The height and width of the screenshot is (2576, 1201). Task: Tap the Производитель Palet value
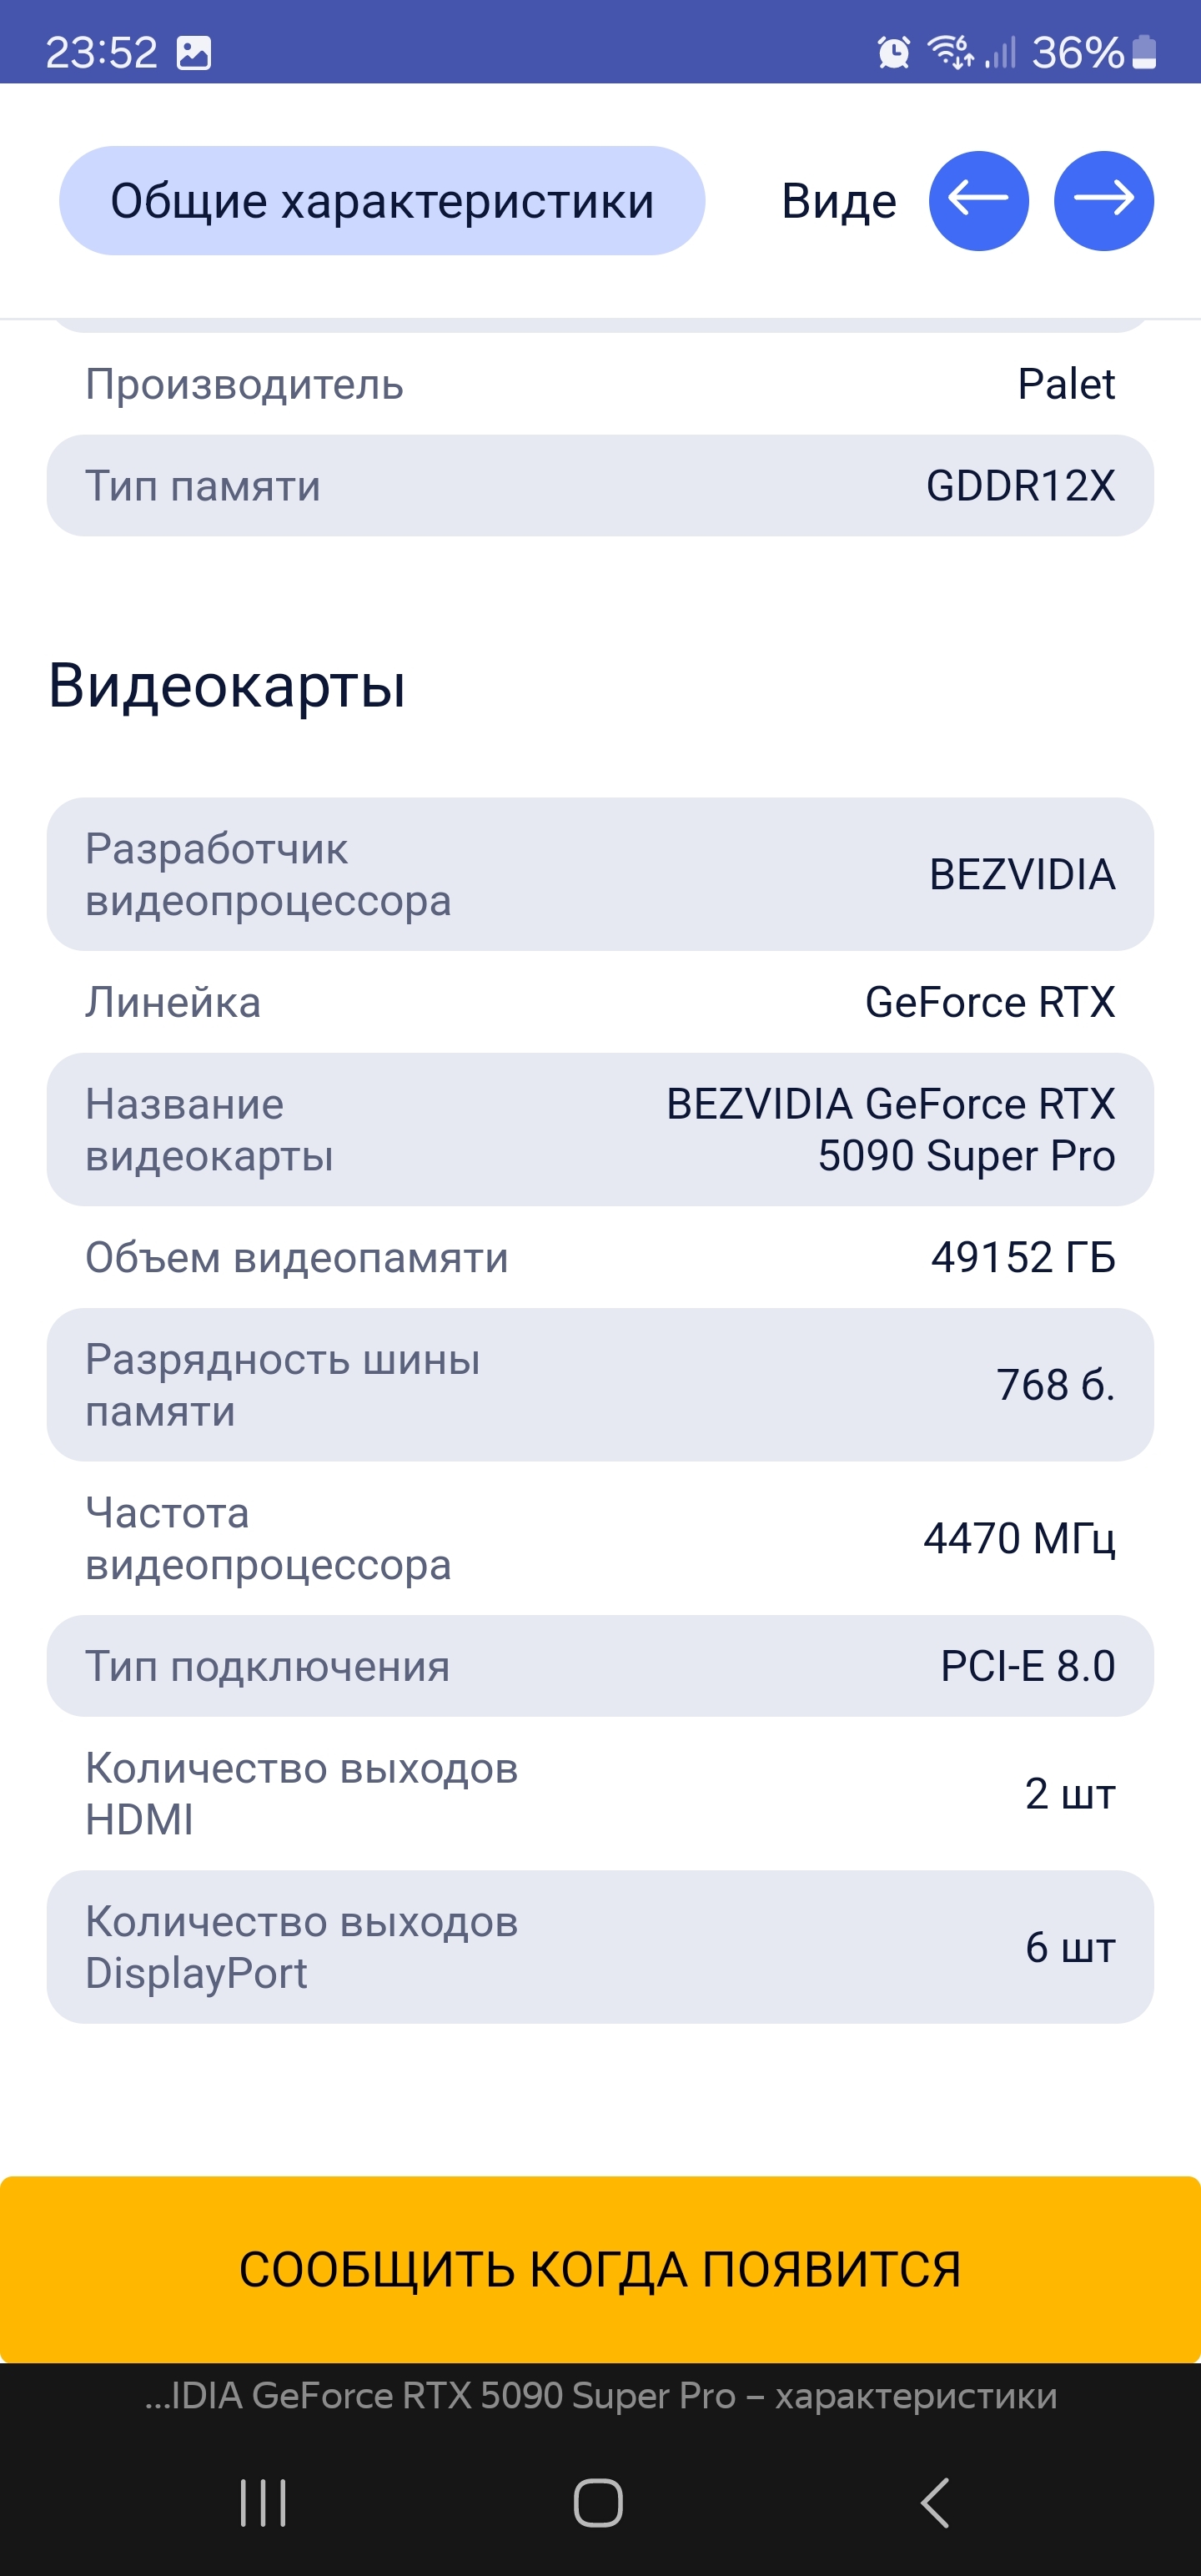[x=1065, y=385]
